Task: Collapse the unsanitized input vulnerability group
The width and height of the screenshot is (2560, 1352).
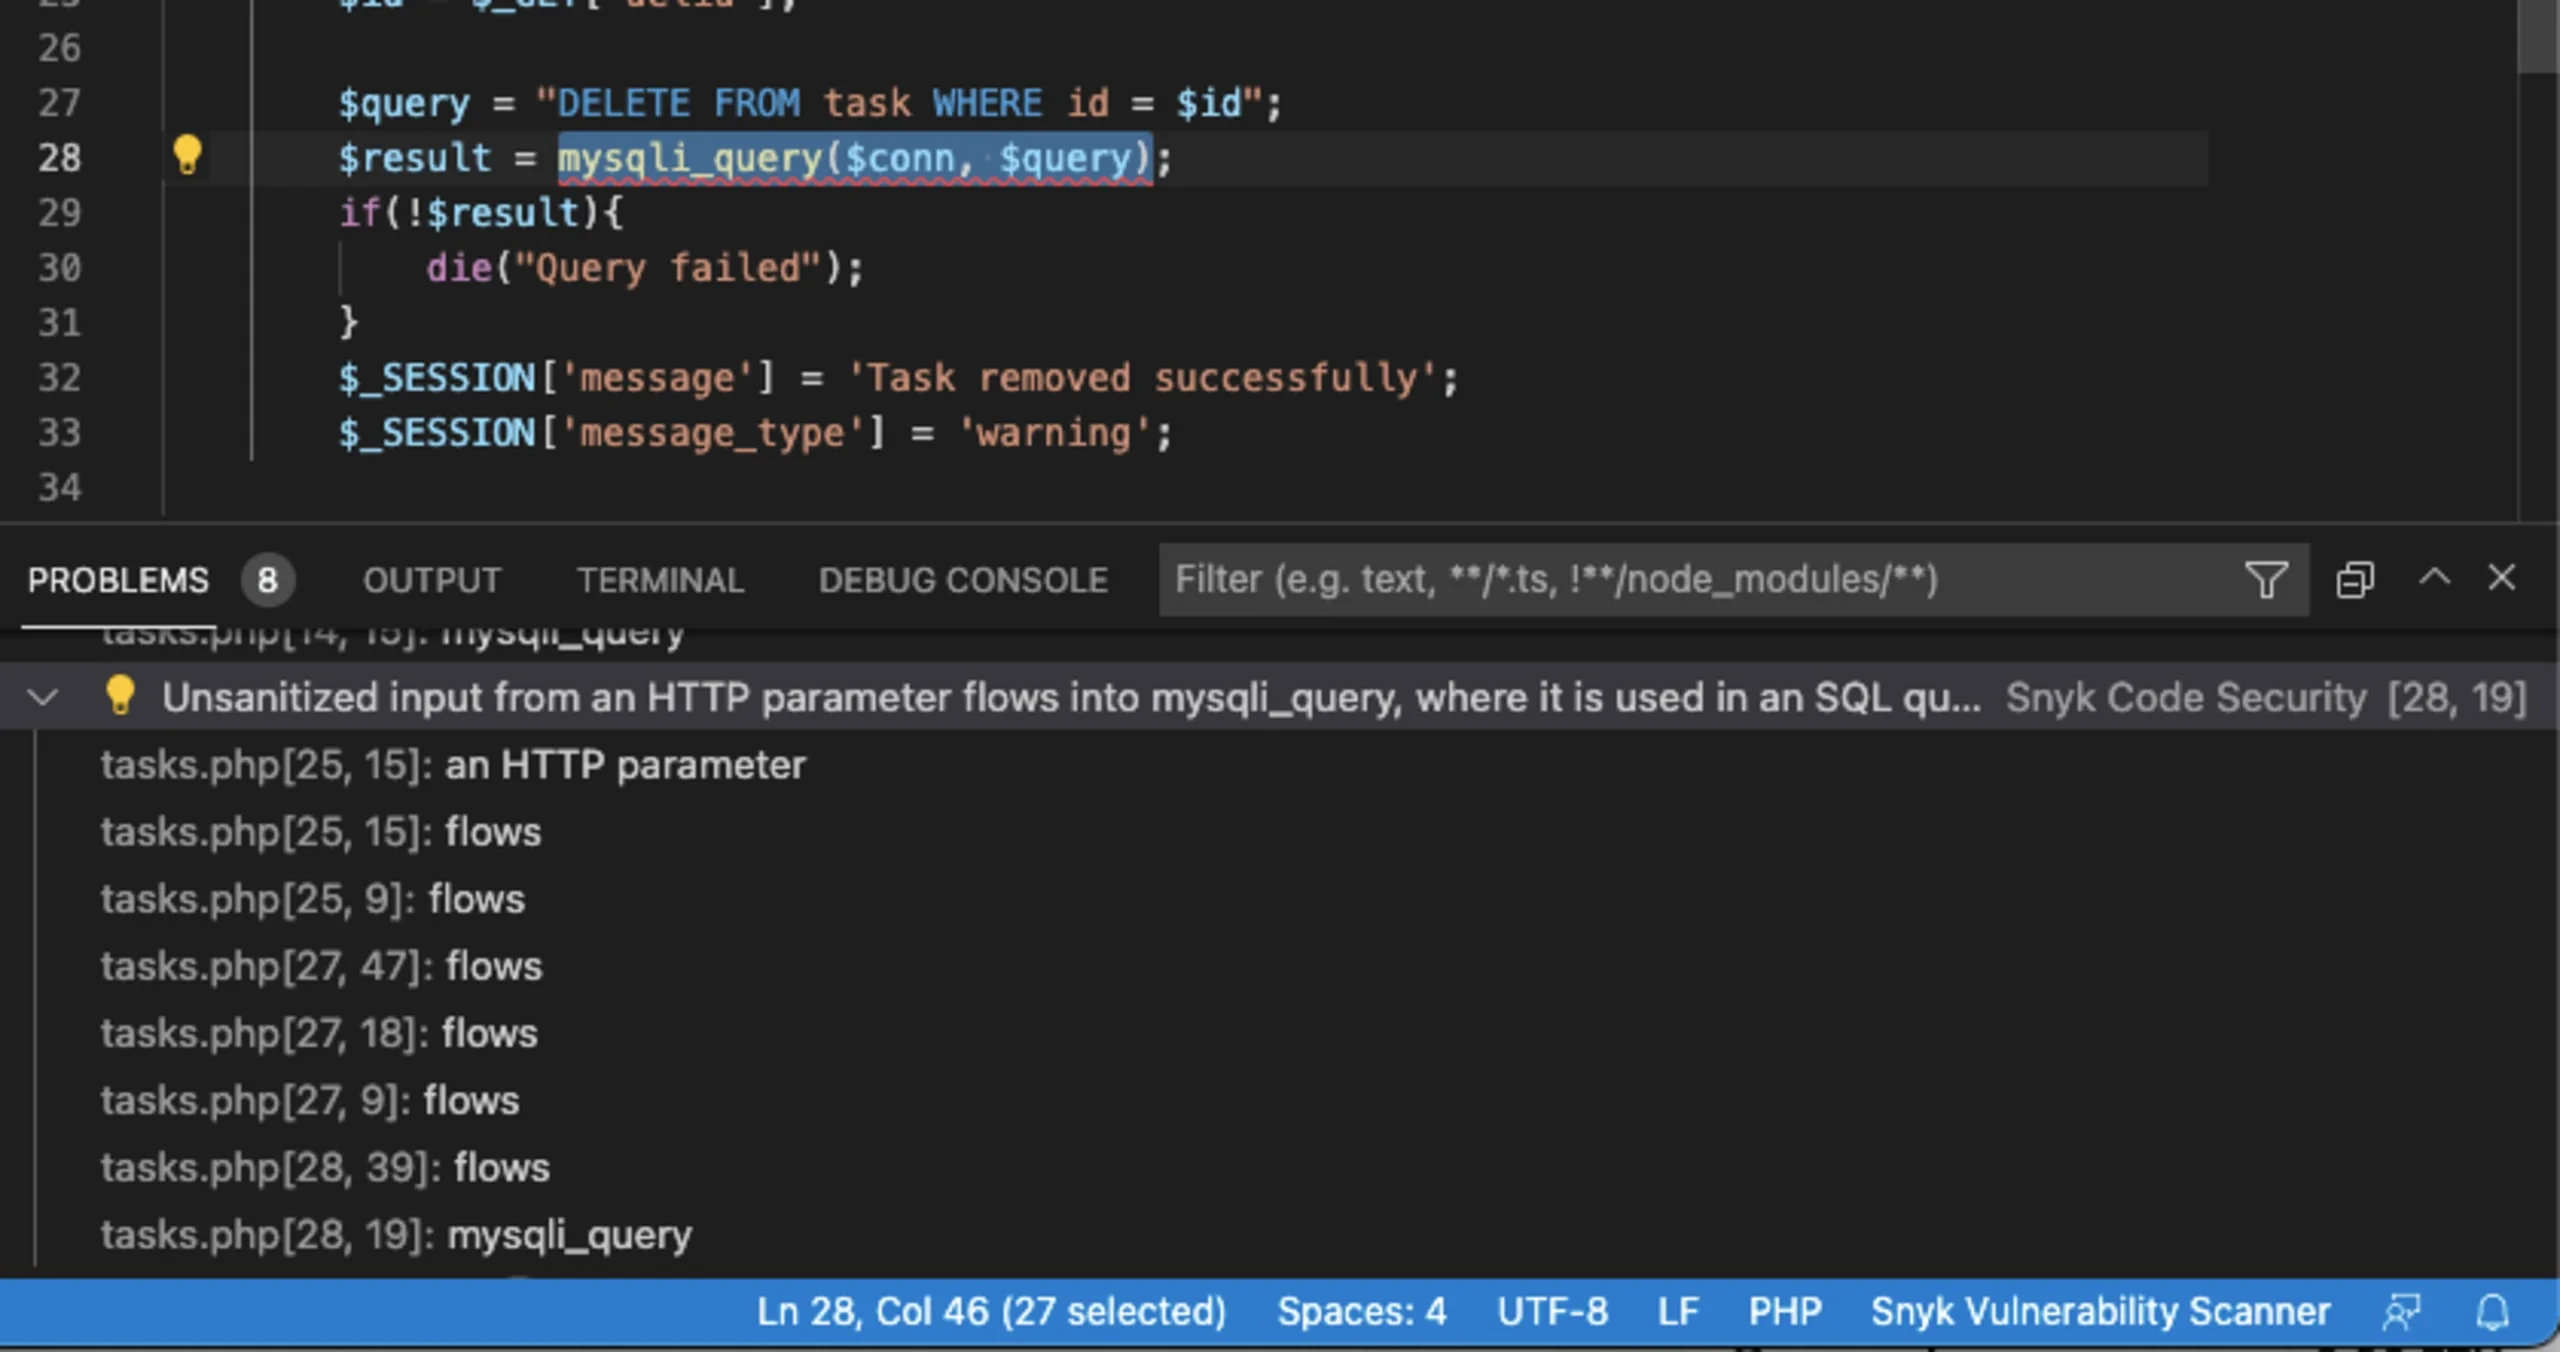Action: pos(42,697)
